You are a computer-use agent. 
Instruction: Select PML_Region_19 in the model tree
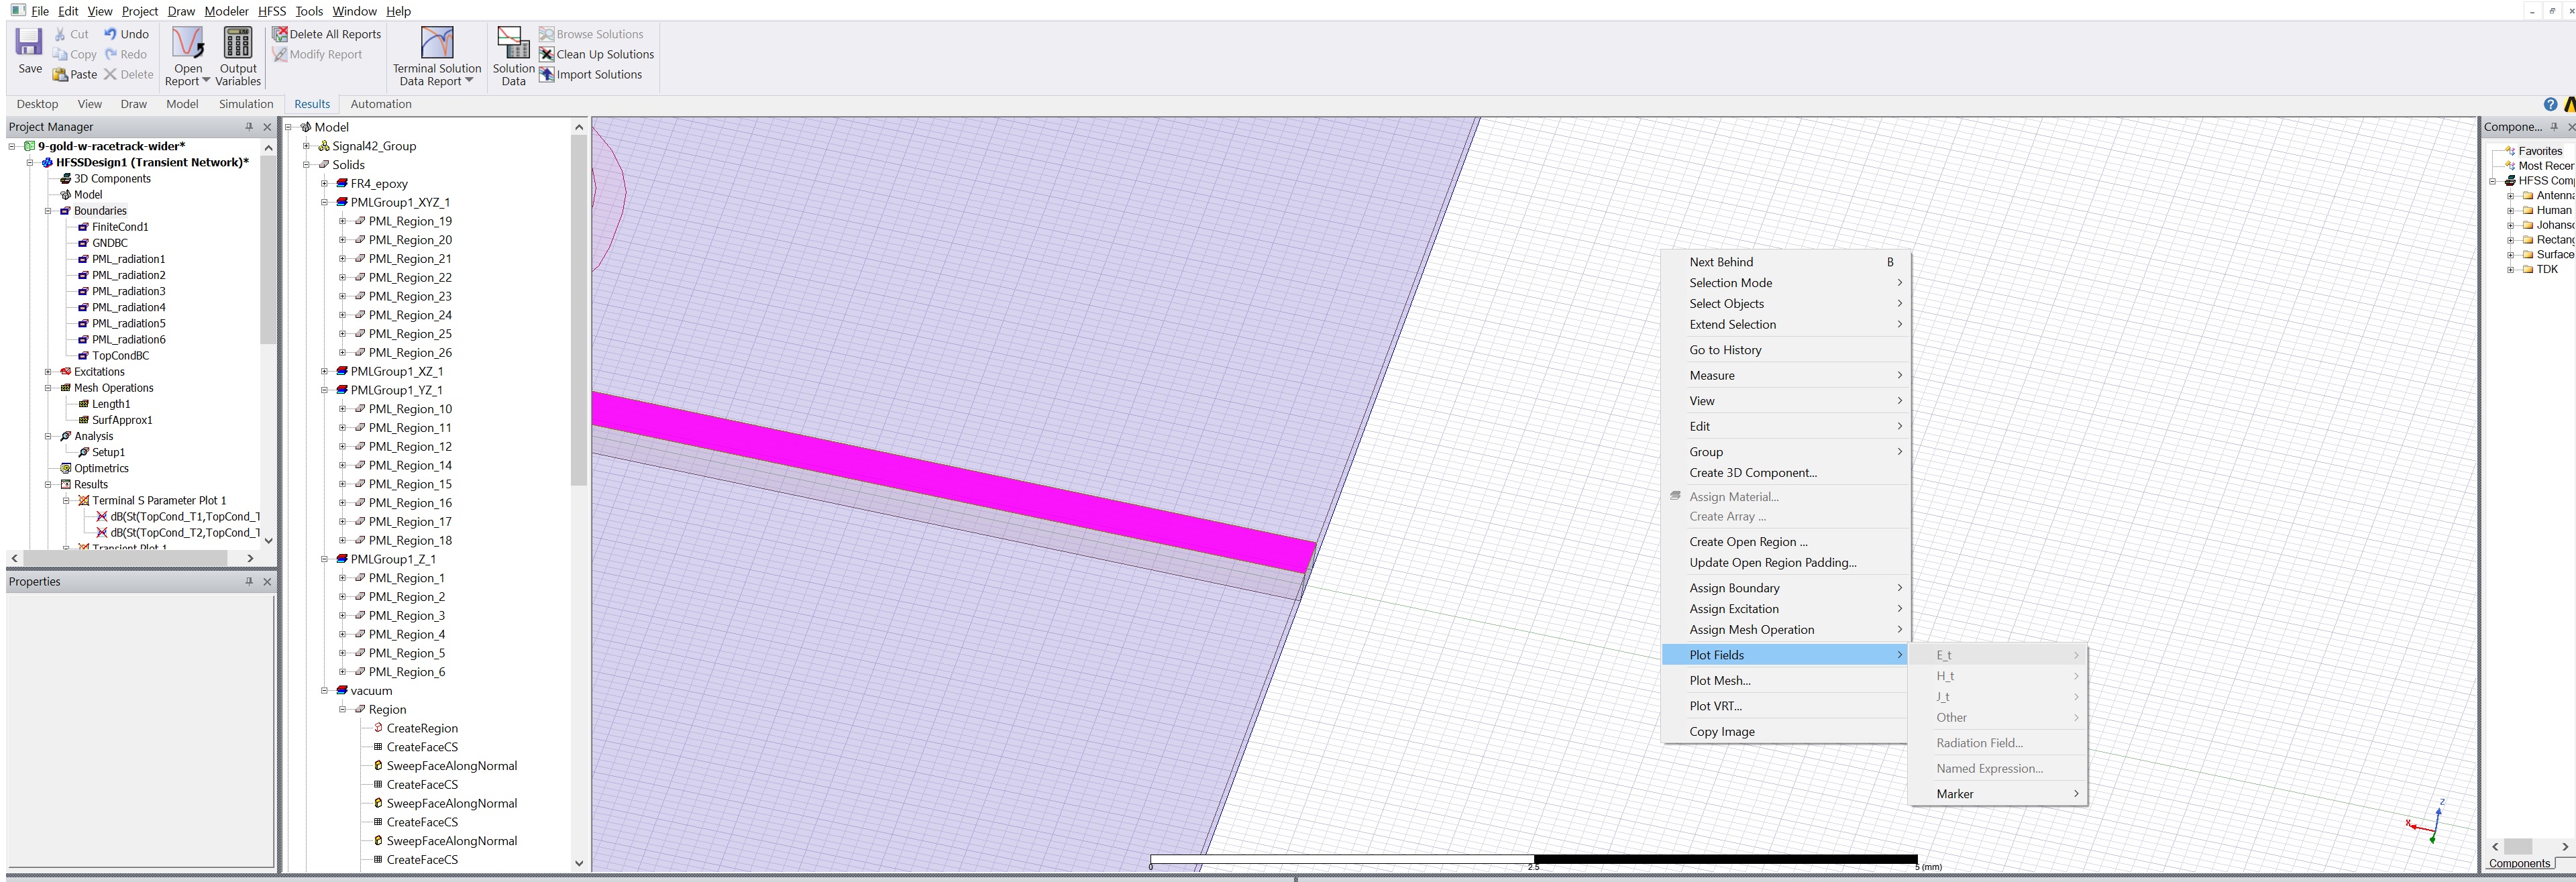point(409,221)
